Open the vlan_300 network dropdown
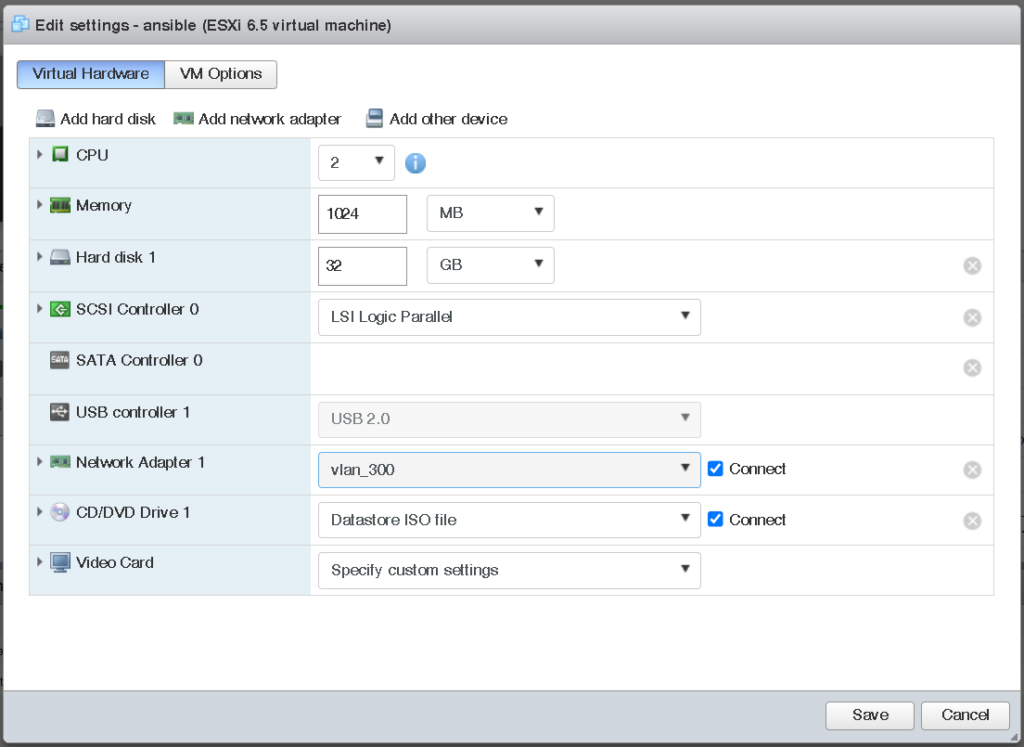The image size is (1024, 747). pos(509,469)
